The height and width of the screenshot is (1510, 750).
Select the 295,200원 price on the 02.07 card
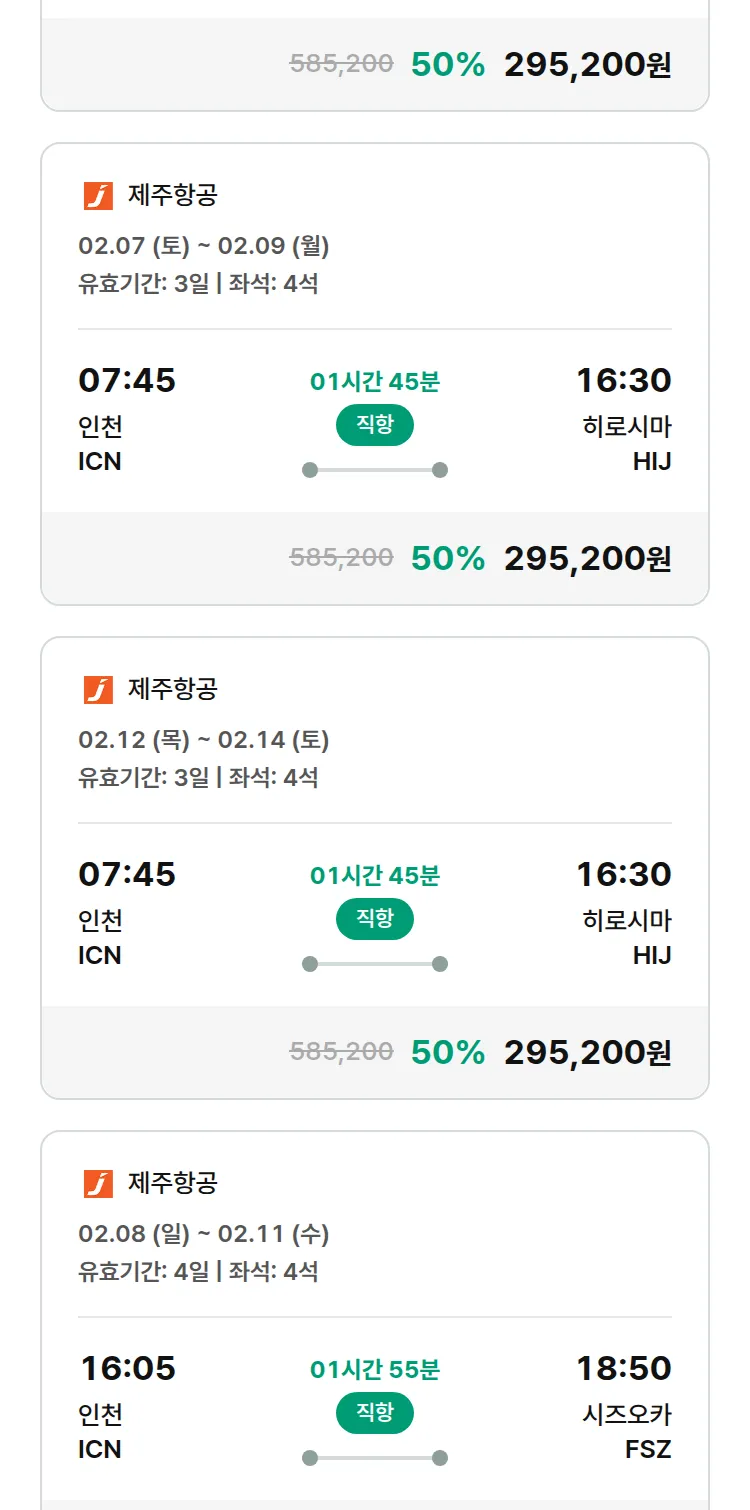click(x=587, y=558)
